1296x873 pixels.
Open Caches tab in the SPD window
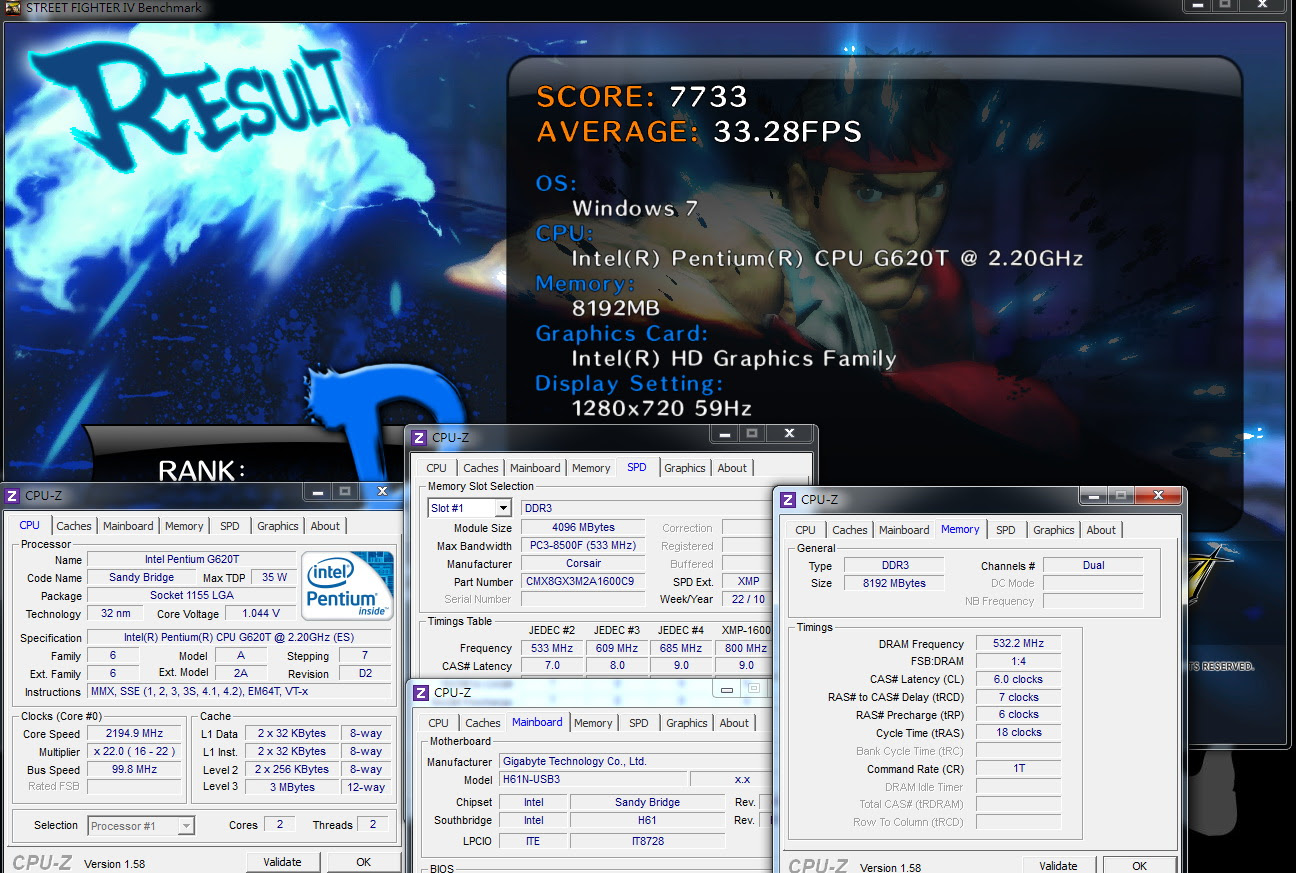[481, 468]
